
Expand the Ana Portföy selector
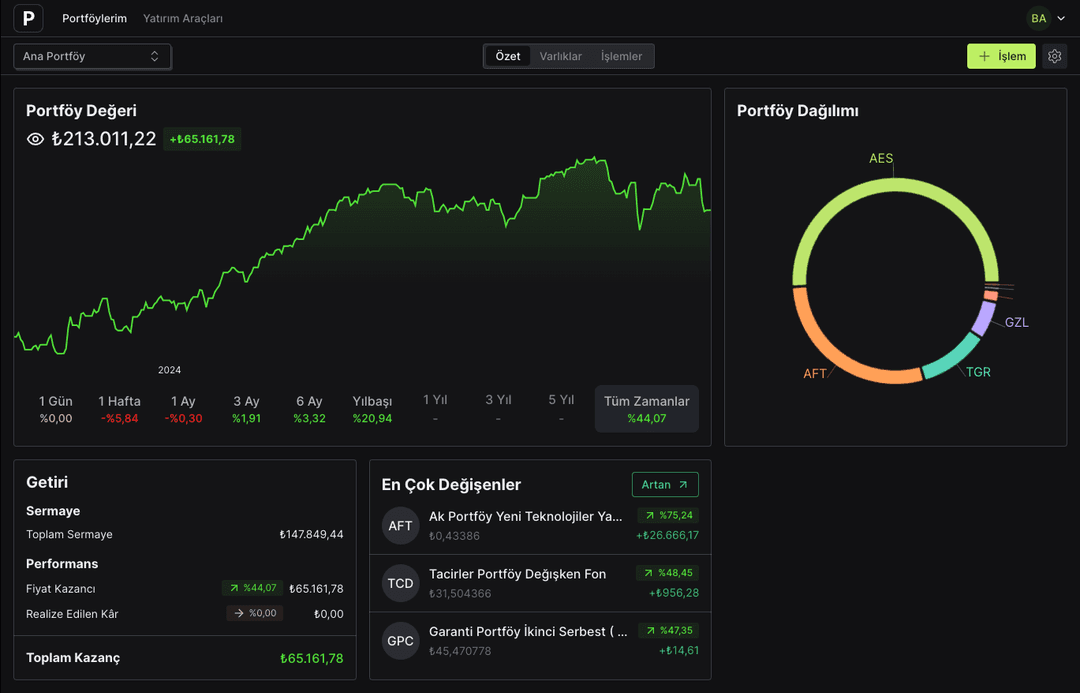(x=92, y=56)
